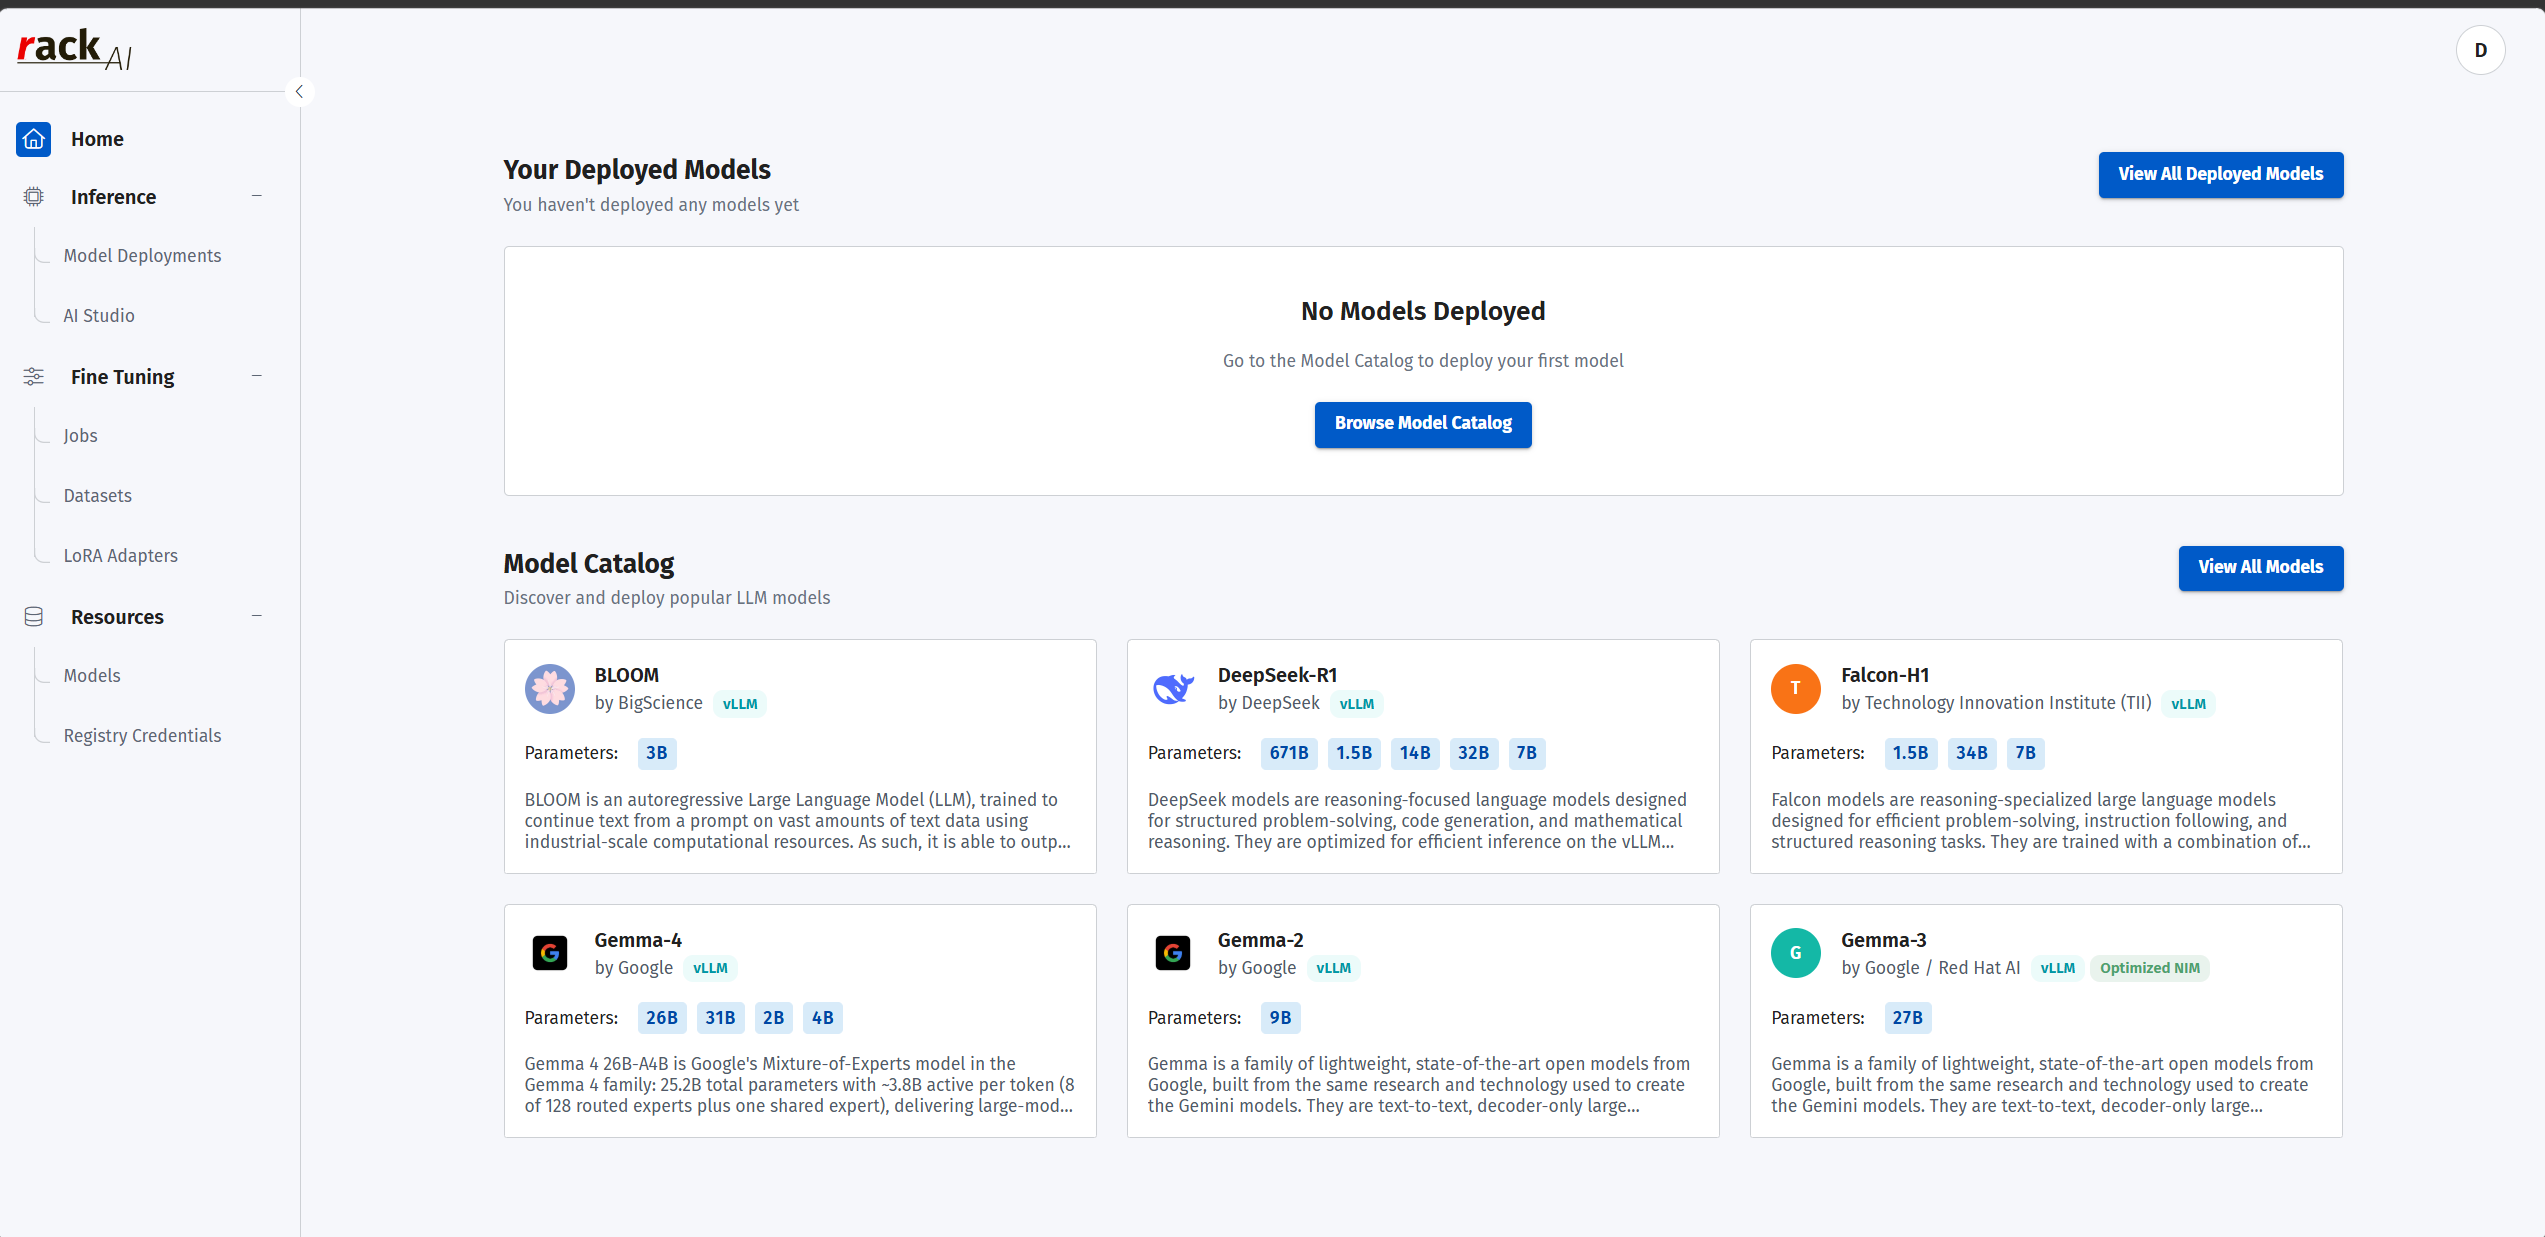Click the Inference chip icon
Viewport: 2545px width, 1237px height.
pos(34,197)
